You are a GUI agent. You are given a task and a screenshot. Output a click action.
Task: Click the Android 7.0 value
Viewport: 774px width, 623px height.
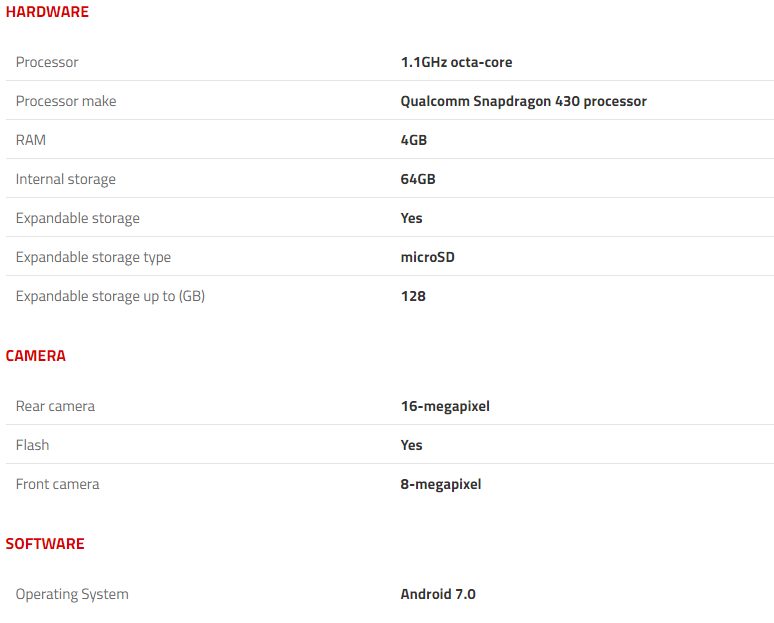(x=438, y=594)
